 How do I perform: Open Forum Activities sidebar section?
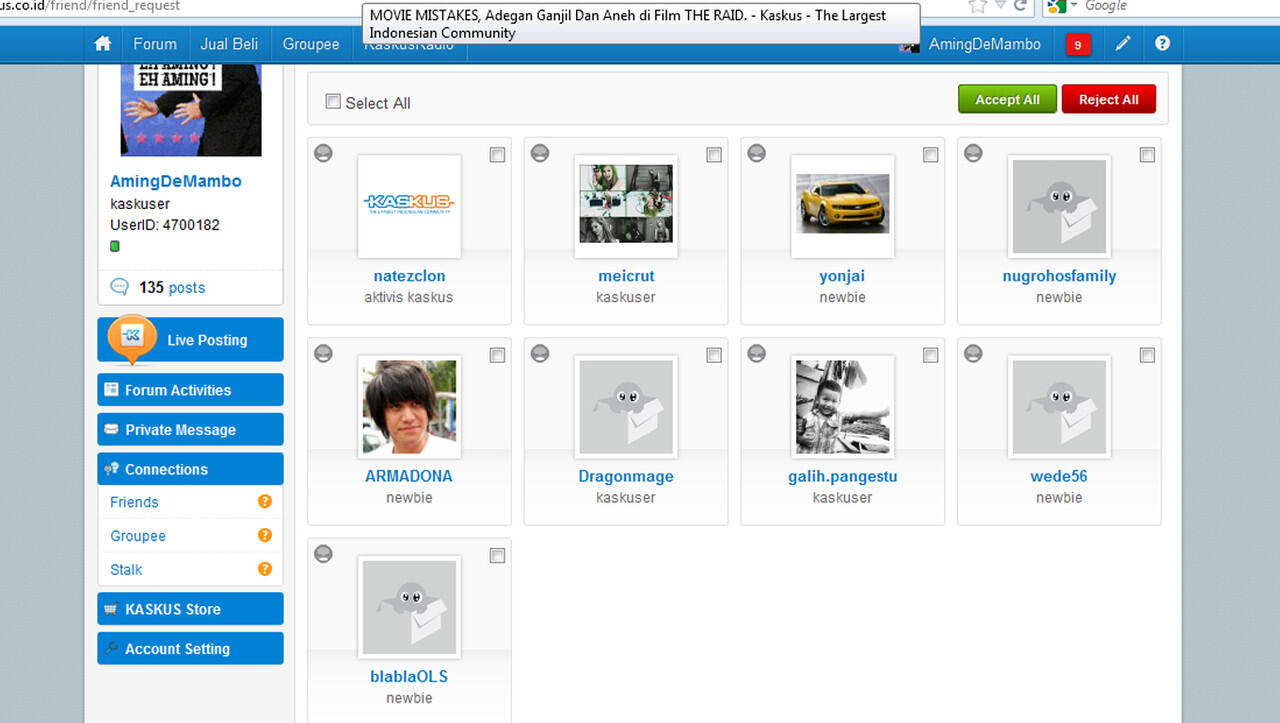tap(190, 390)
